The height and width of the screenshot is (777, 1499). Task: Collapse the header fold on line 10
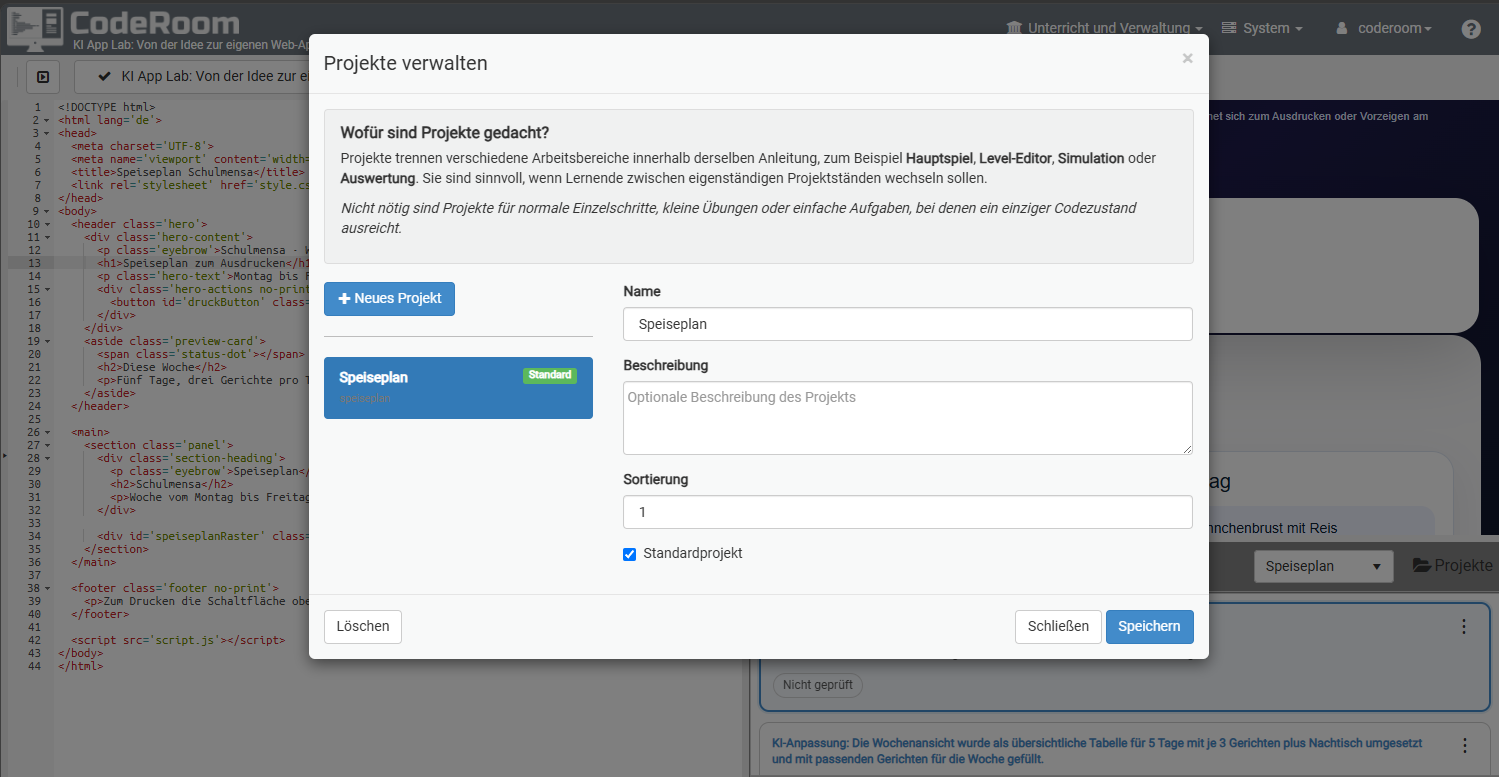(x=47, y=224)
